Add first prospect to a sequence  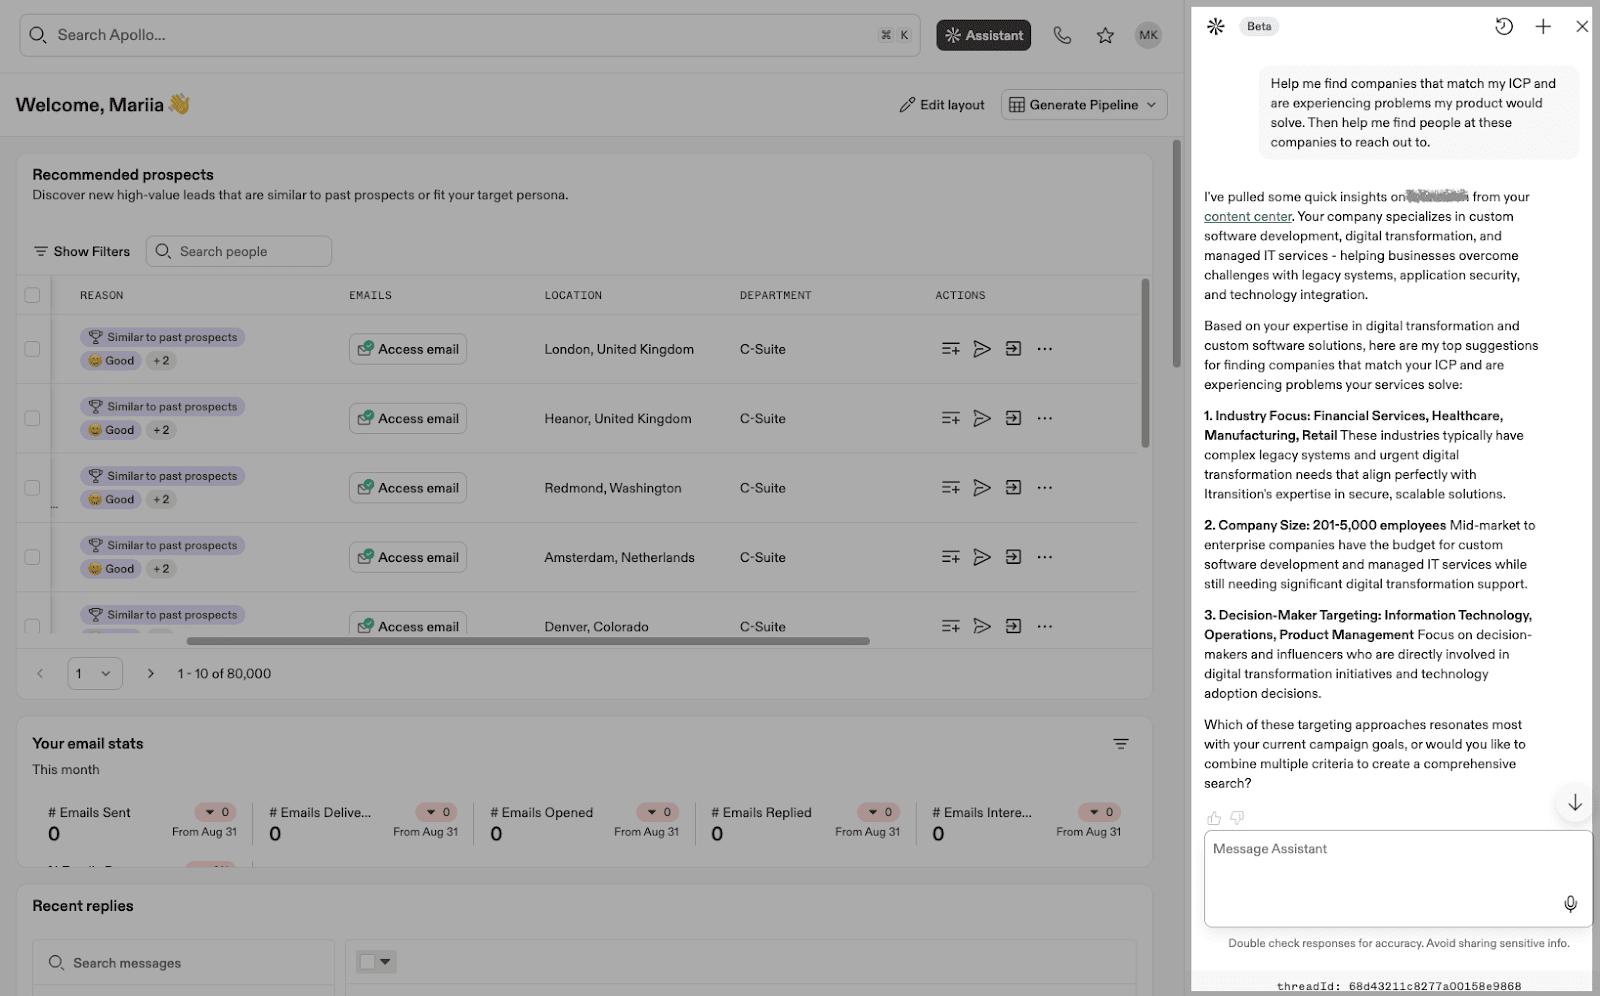pyautogui.click(x=950, y=348)
